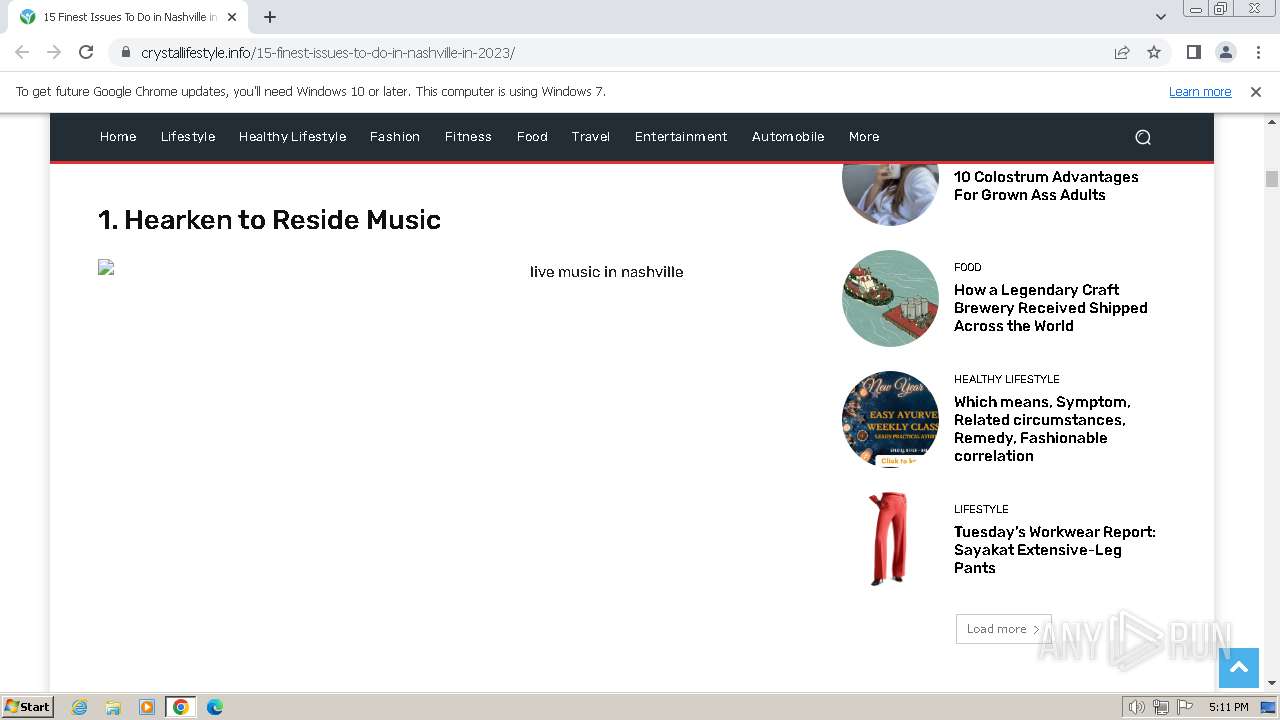Open the media player taskbar icon
The width and height of the screenshot is (1280, 720).
147,707
